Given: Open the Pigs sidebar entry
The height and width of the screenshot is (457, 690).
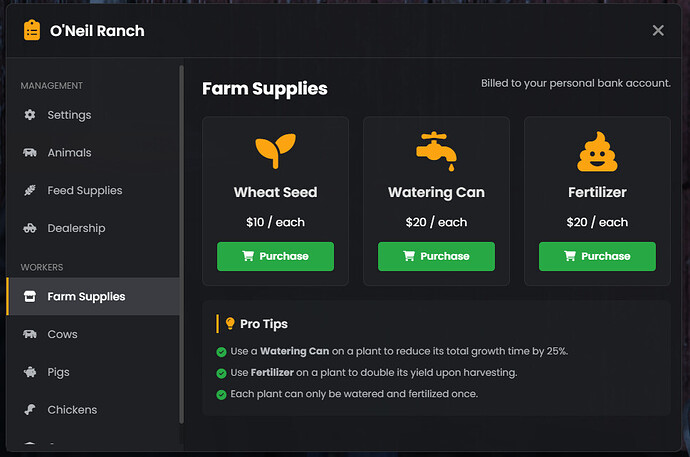Looking at the screenshot, I should tap(58, 372).
